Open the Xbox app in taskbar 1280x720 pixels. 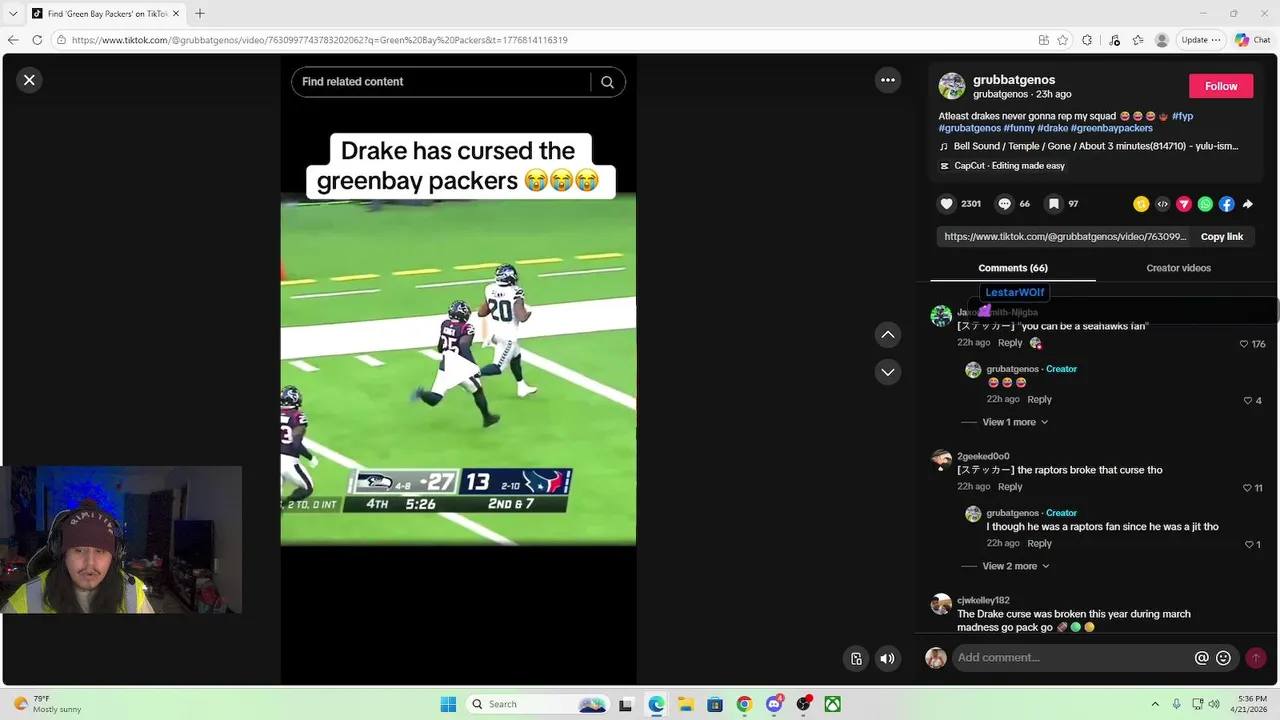(x=832, y=704)
